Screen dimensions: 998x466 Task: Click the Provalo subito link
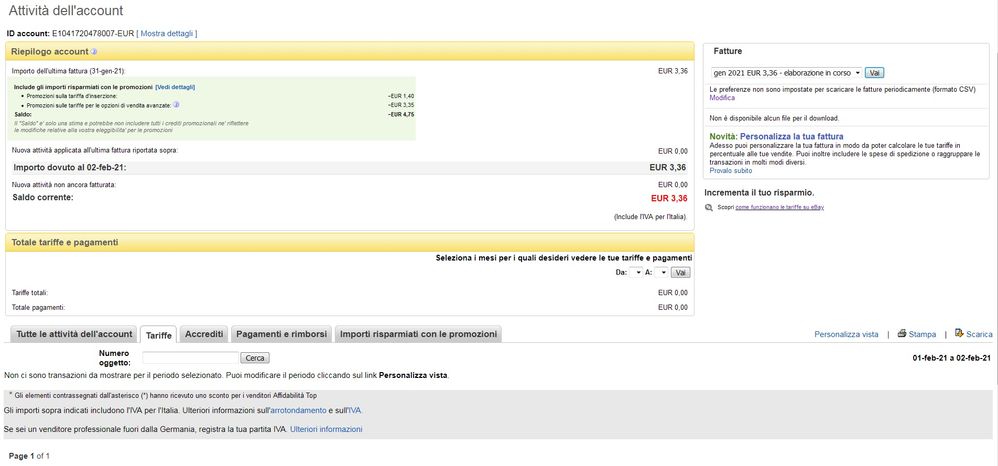coord(731,171)
